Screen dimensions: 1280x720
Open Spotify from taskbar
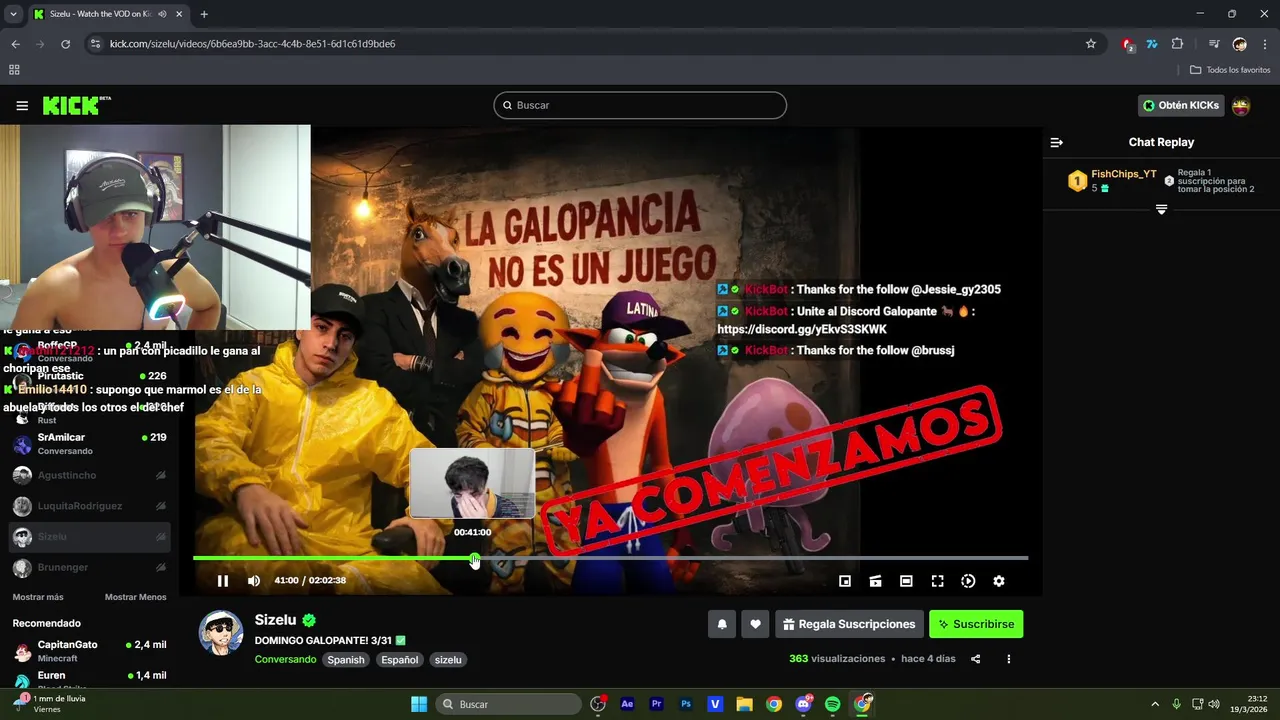832,704
